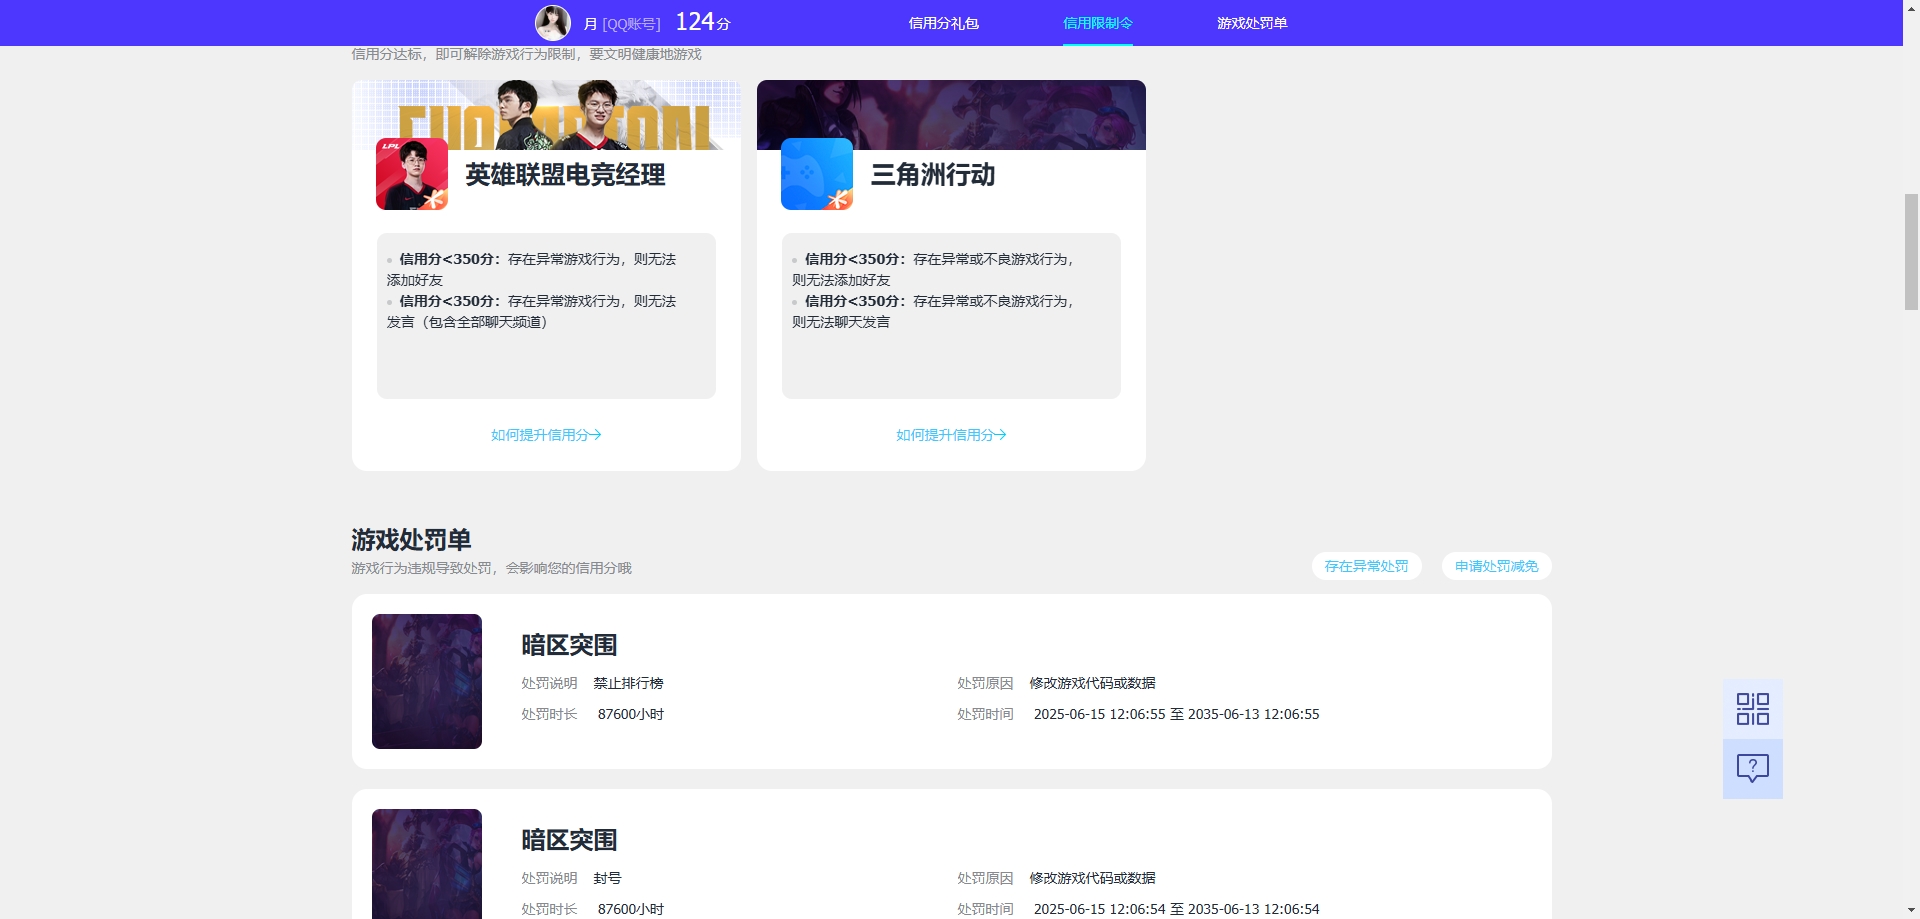This screenshot has width=1920, height=919.
Task: Switch to 信用限制令 tab
Action: click(x=1098, y=23)
